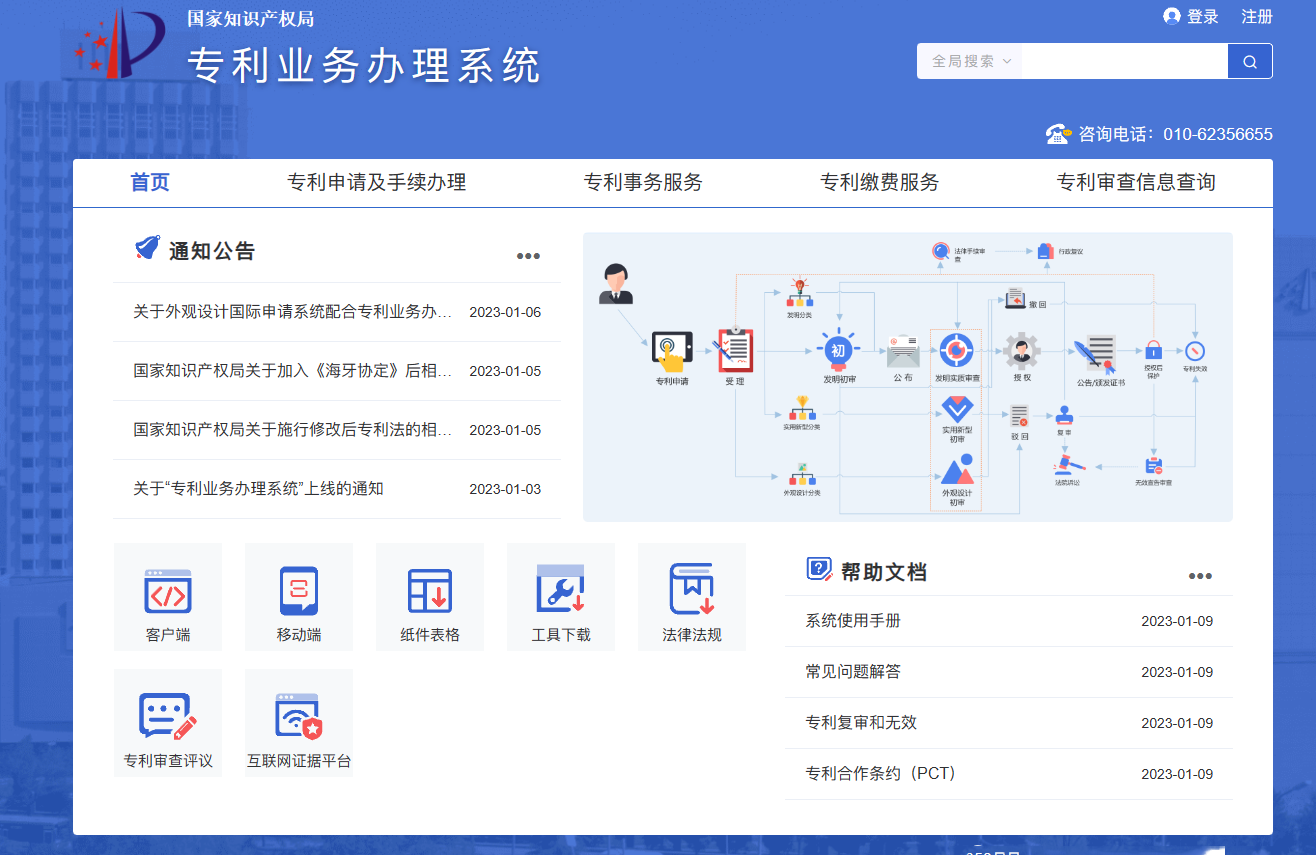This screenshot has width=1316, height=855.
Task: Click the telephone icon beside 咨询电话
Action: (1059, 134)
